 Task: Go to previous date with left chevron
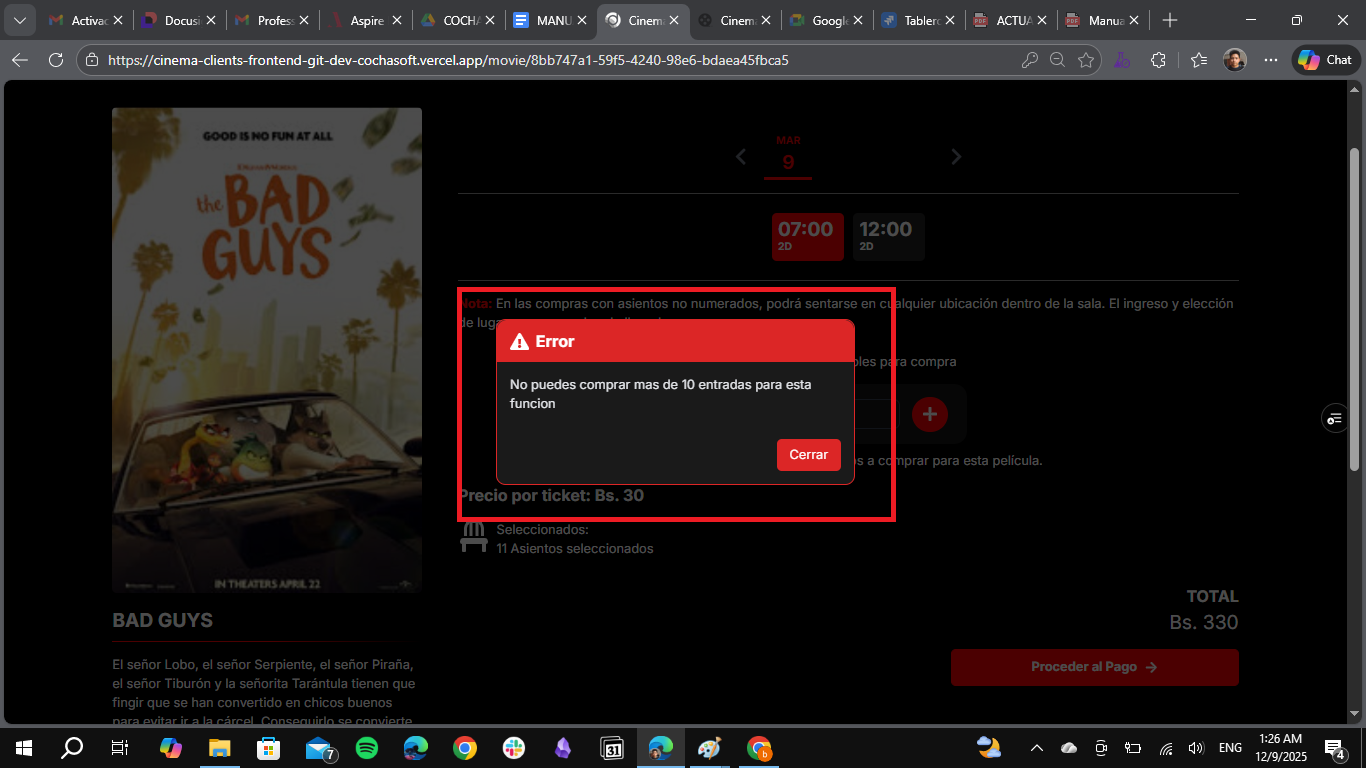tap(741, 156)
